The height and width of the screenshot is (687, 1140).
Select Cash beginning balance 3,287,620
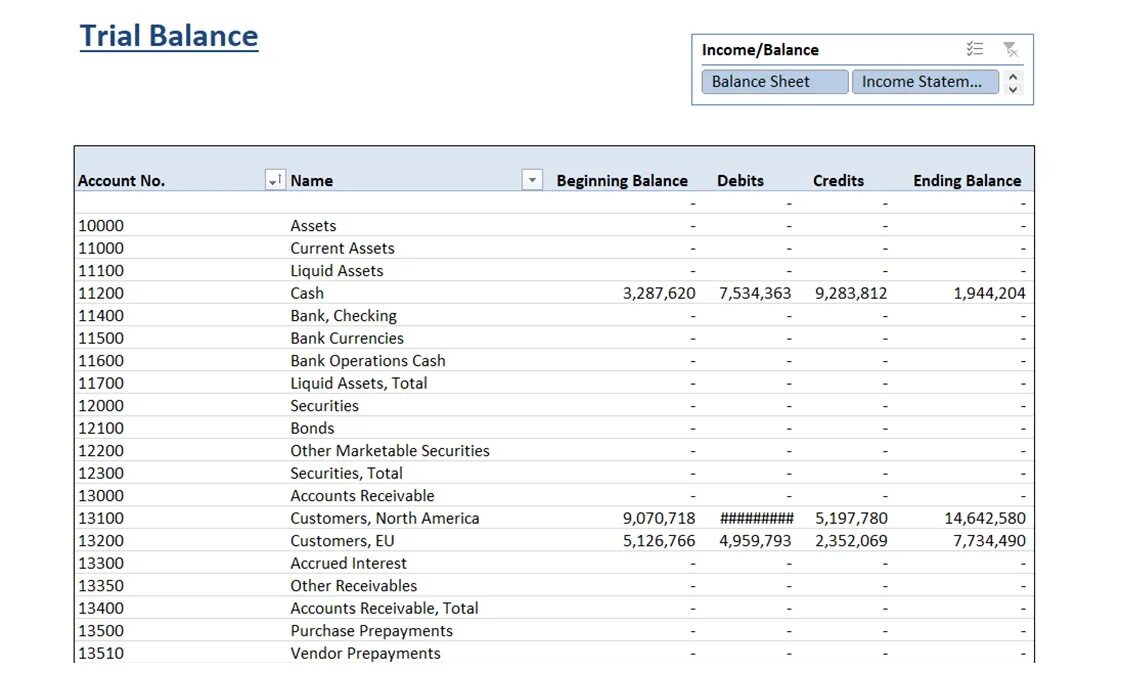(659, 293)
